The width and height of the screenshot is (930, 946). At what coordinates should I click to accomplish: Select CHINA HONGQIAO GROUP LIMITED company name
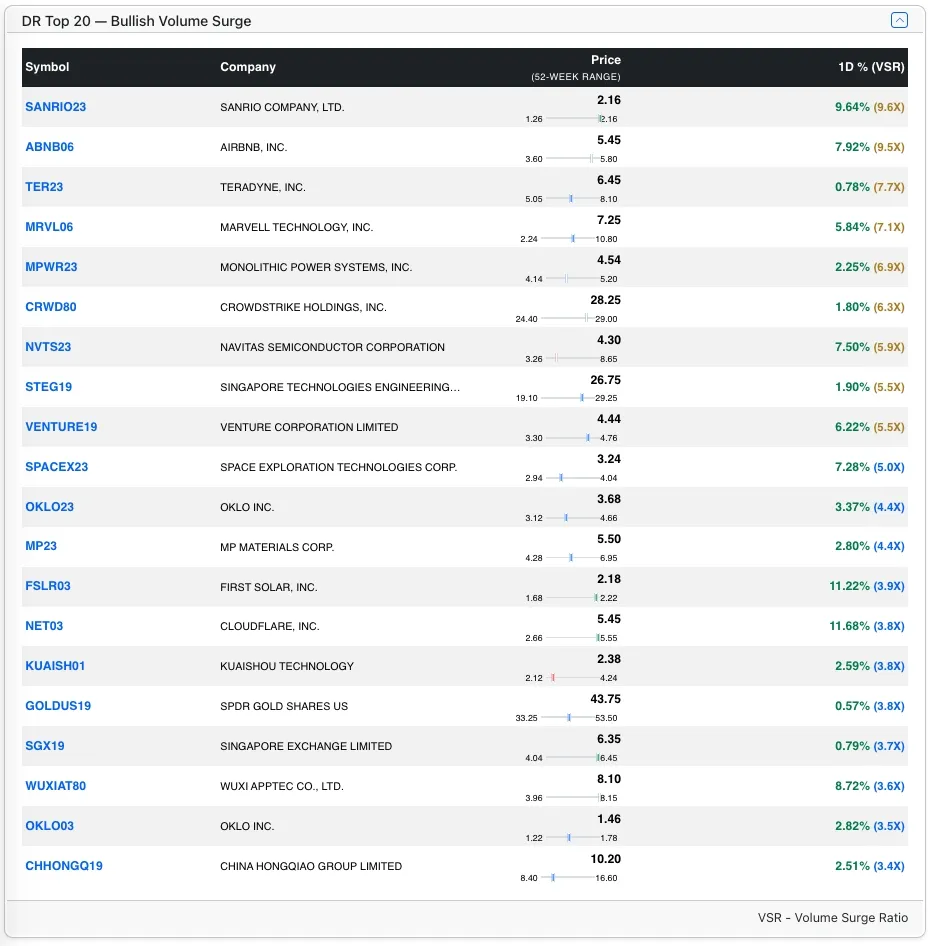(x=311, y=866)
